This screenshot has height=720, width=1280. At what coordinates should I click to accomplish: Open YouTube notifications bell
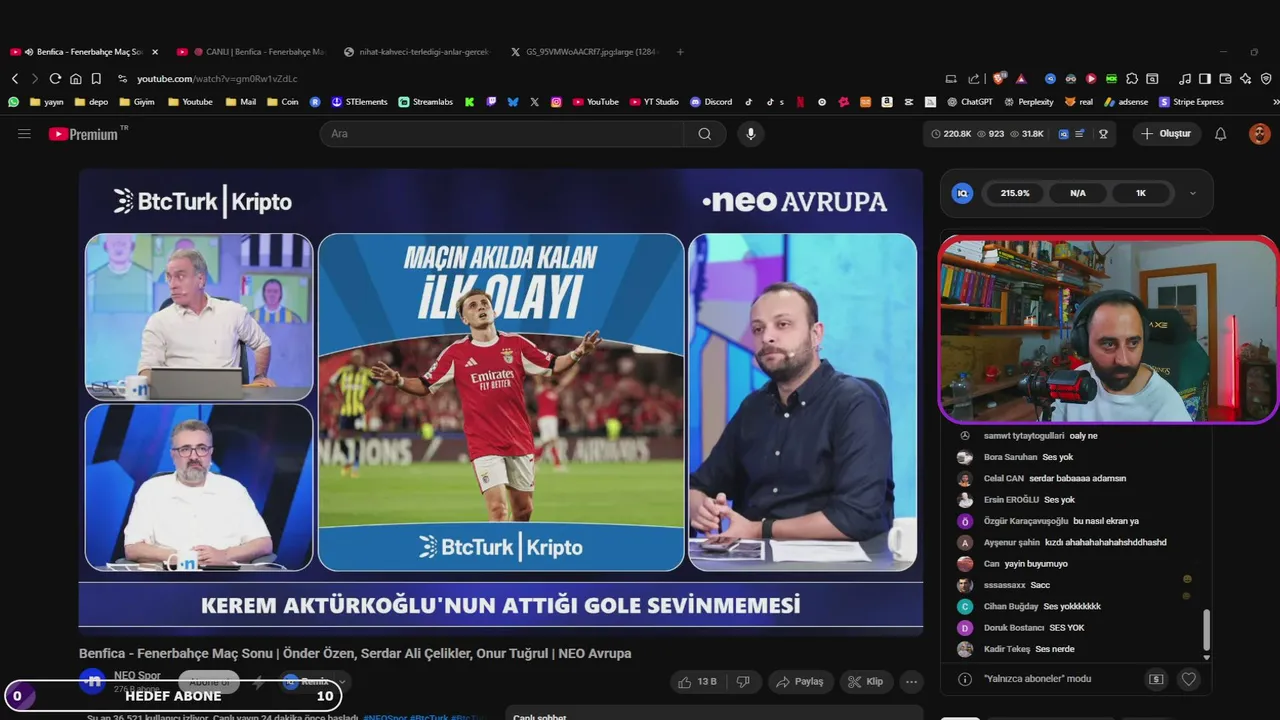1220,134
